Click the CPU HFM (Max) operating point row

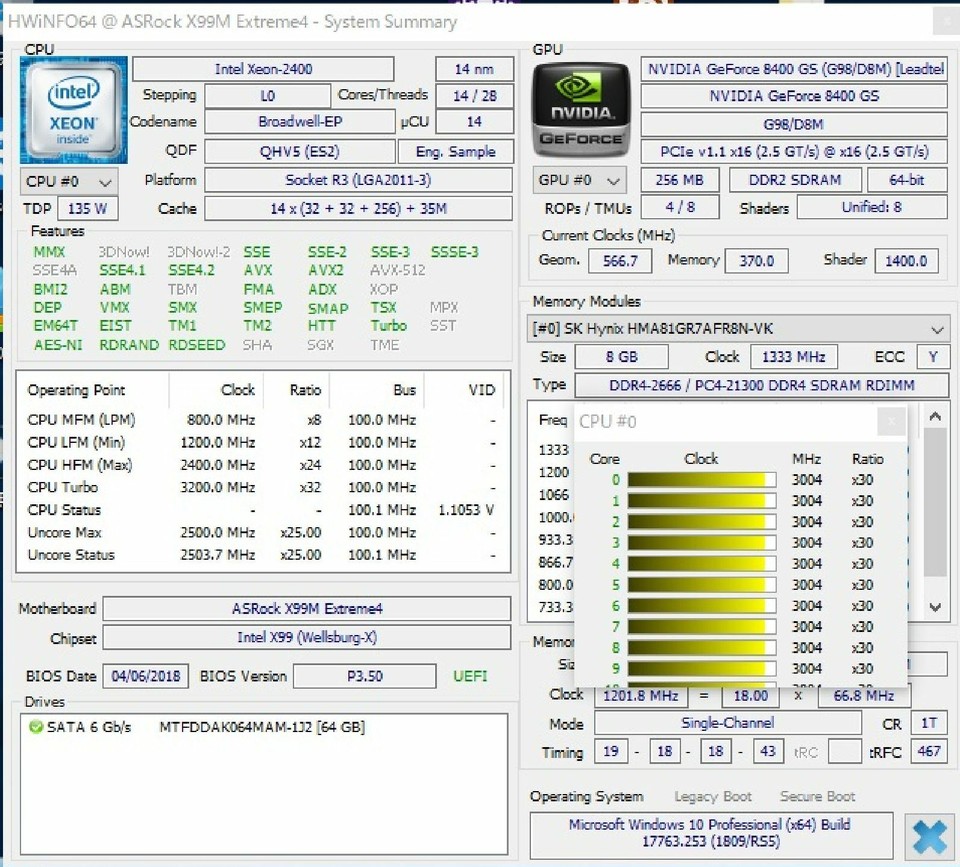click(x=261, y=465)
